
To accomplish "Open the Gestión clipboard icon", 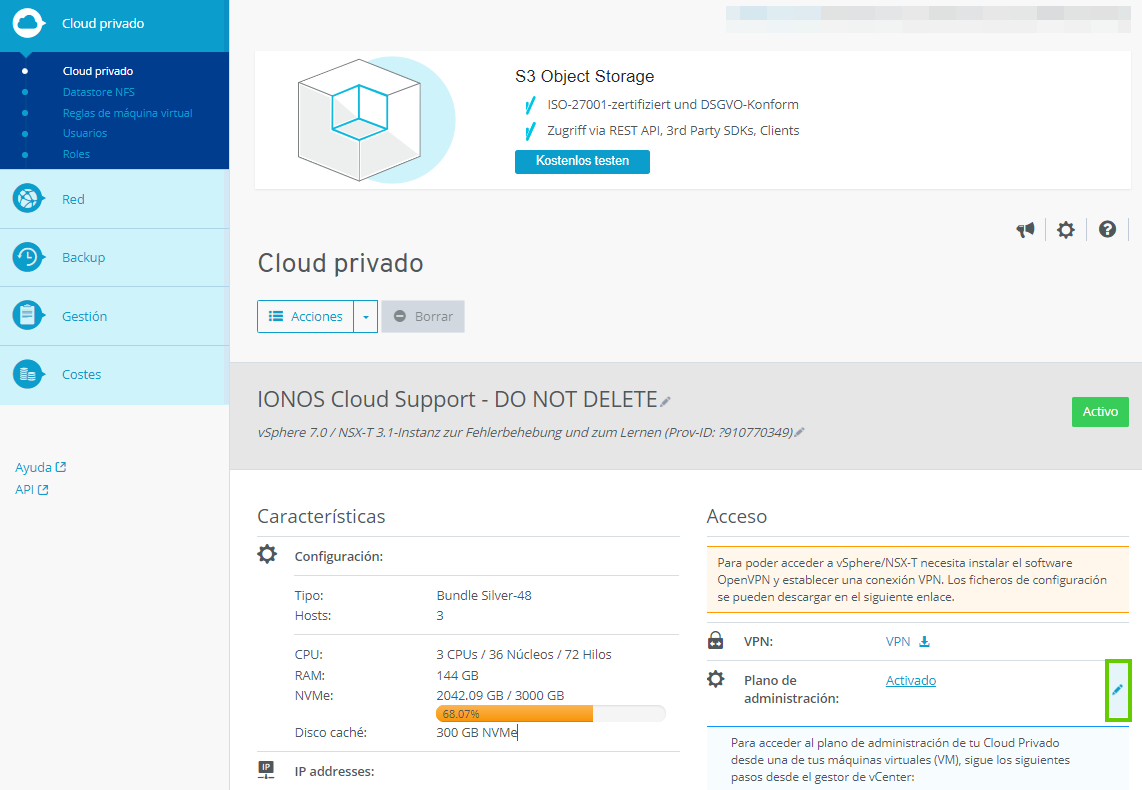I will click(x=28, y=315).
